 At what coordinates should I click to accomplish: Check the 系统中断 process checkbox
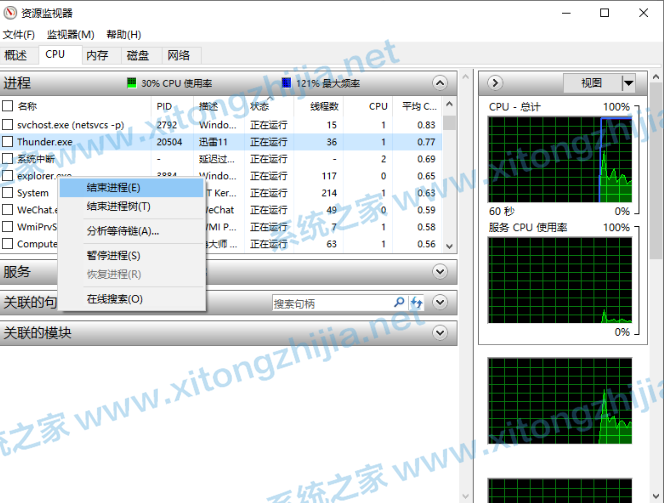(8, 158)
